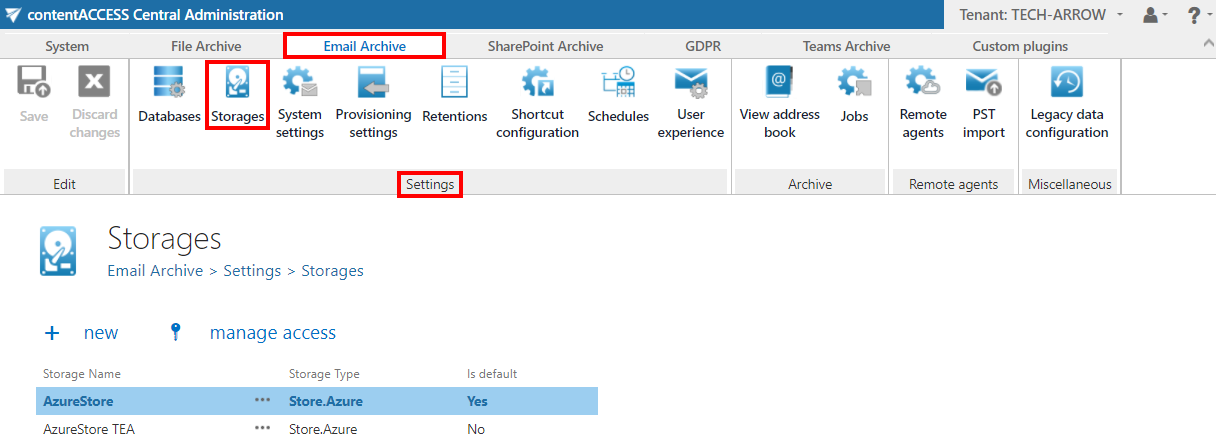Switch to the File Archive tab
This screenshot has height=447, width=1216.
[x=206, y=46]
